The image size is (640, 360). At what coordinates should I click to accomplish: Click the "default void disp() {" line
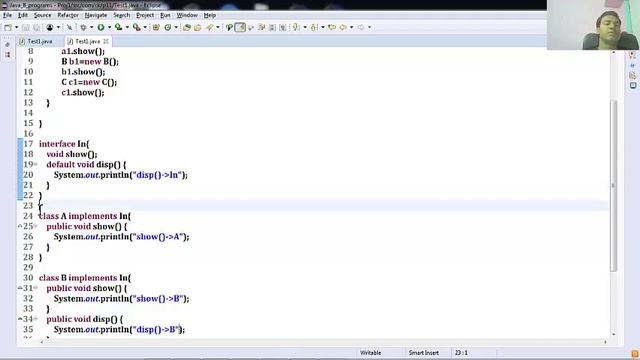[86, 164]
